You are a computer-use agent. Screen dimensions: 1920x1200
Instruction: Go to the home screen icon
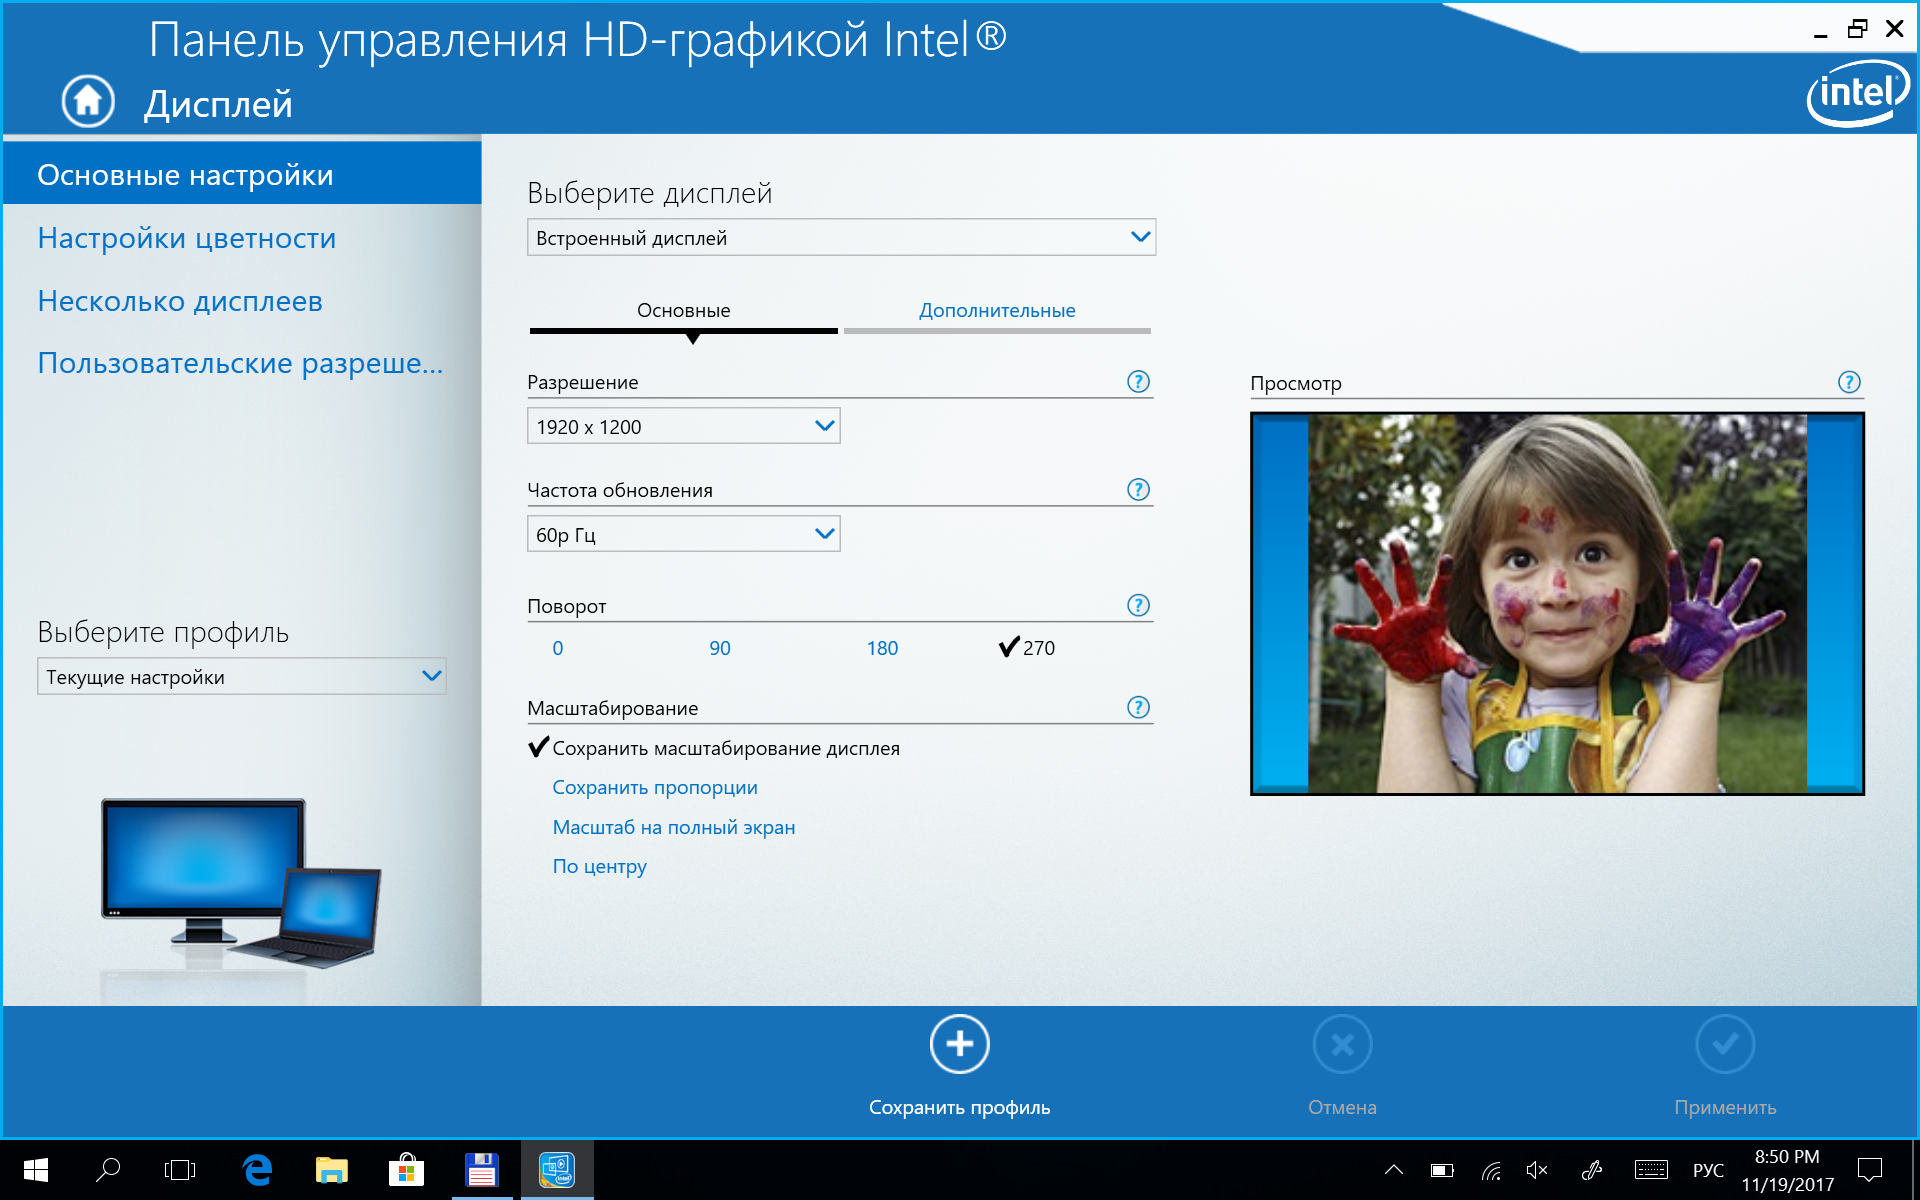click(88, 101)
